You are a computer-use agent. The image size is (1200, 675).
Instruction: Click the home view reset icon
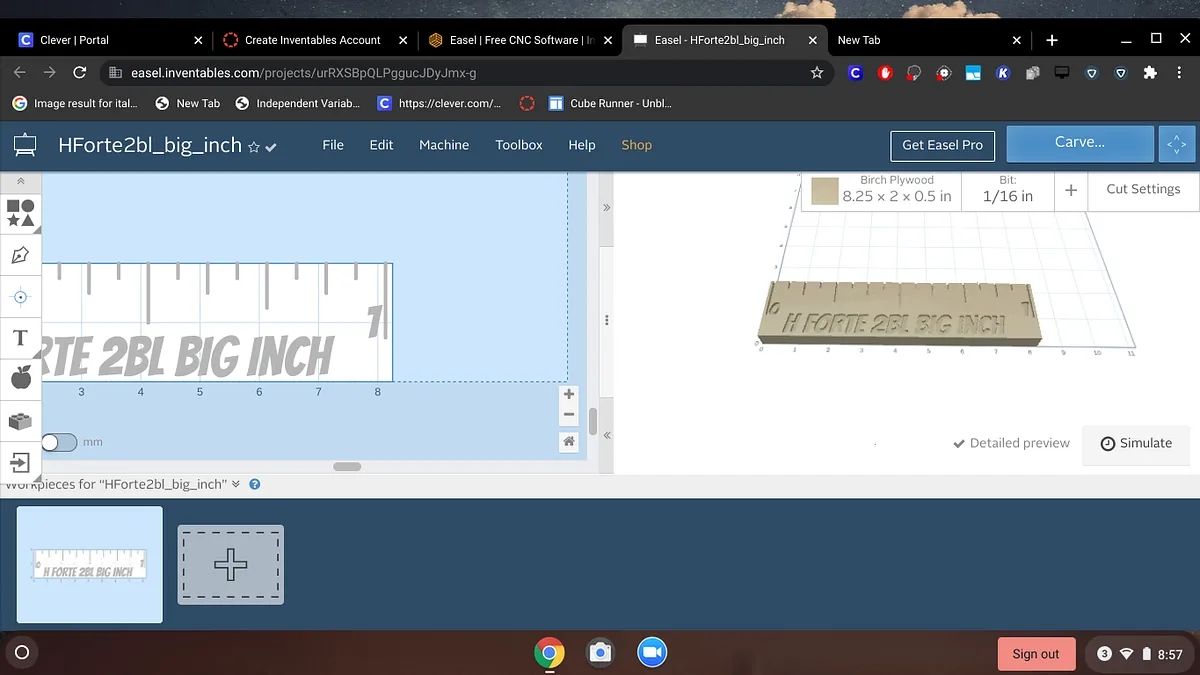[569, 441]
